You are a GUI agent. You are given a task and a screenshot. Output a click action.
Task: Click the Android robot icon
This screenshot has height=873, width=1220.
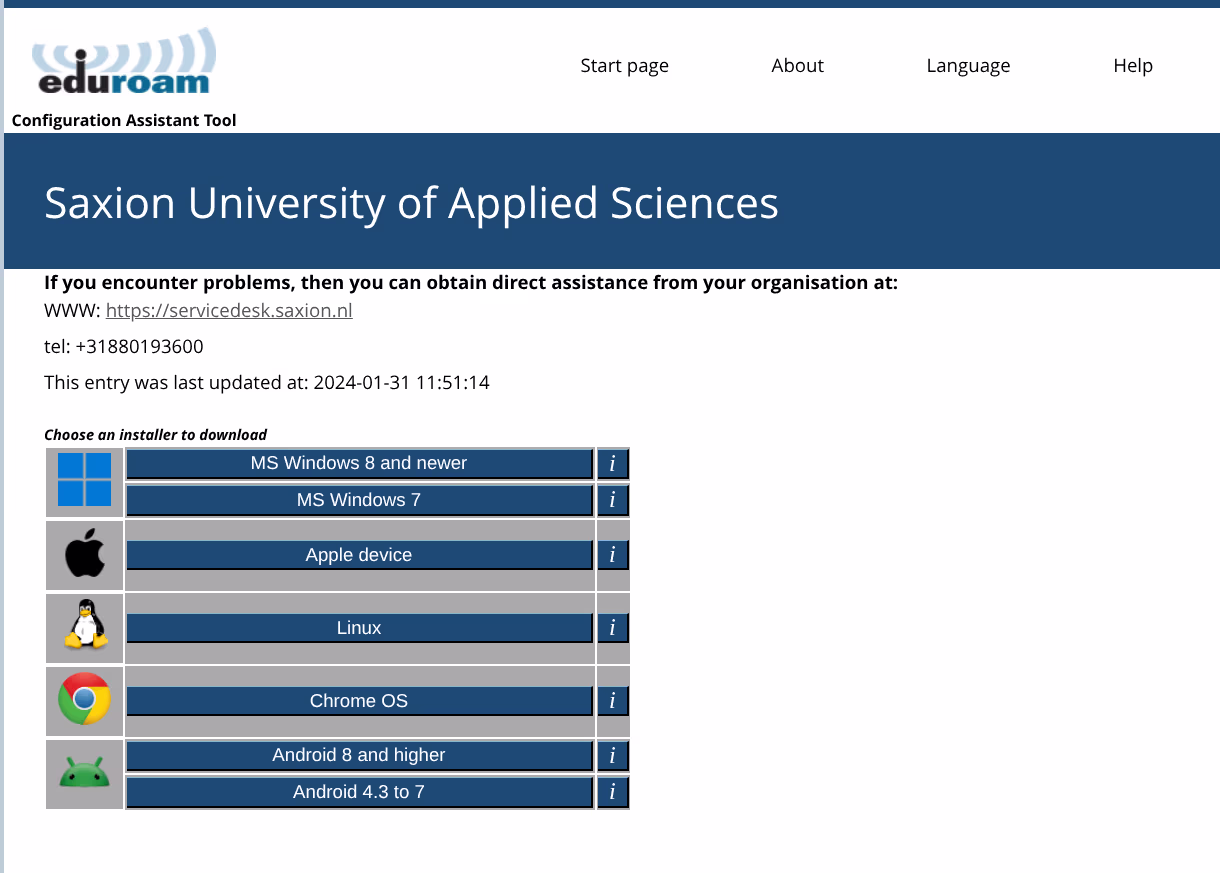click(x=85, y=773)
